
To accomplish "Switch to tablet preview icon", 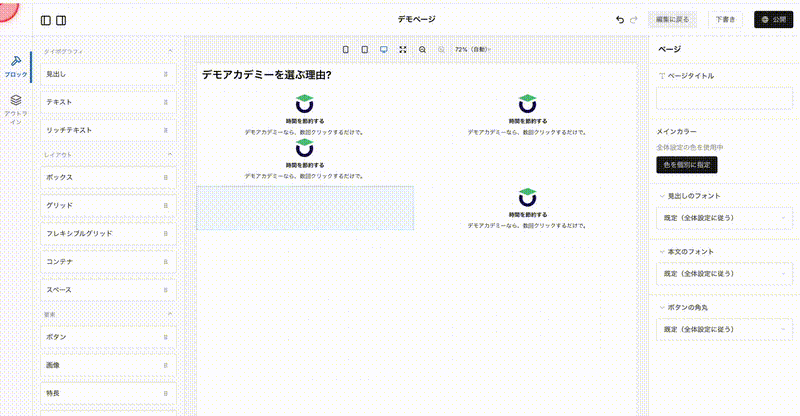I will click(x=364, y=50).
